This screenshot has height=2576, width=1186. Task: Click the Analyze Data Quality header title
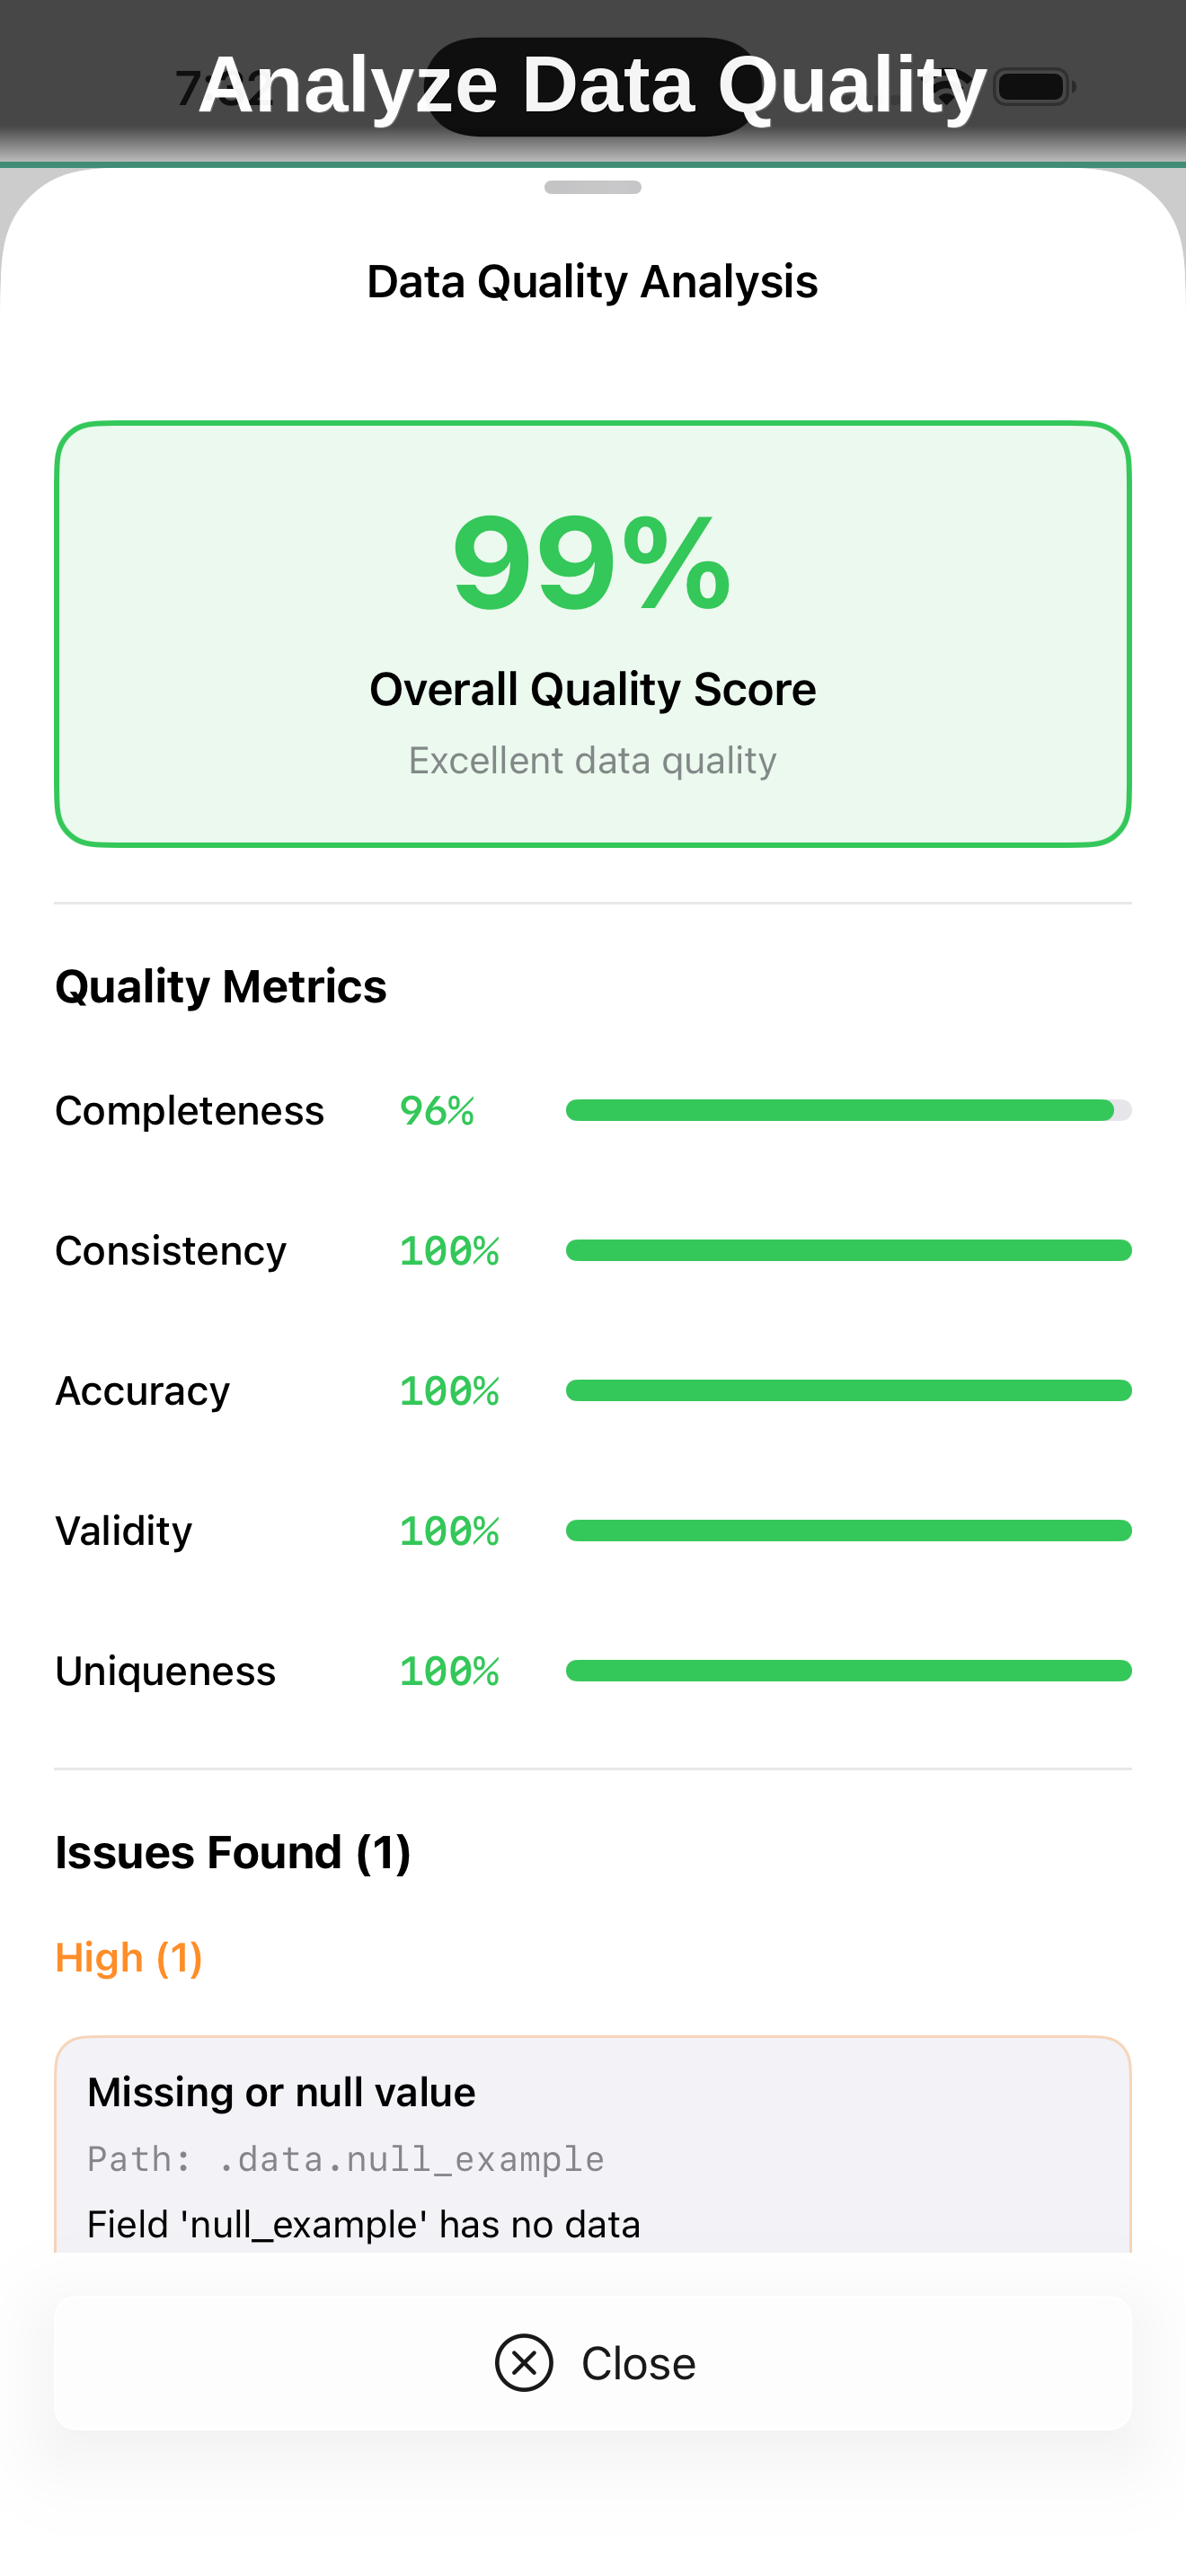[593, 85]
